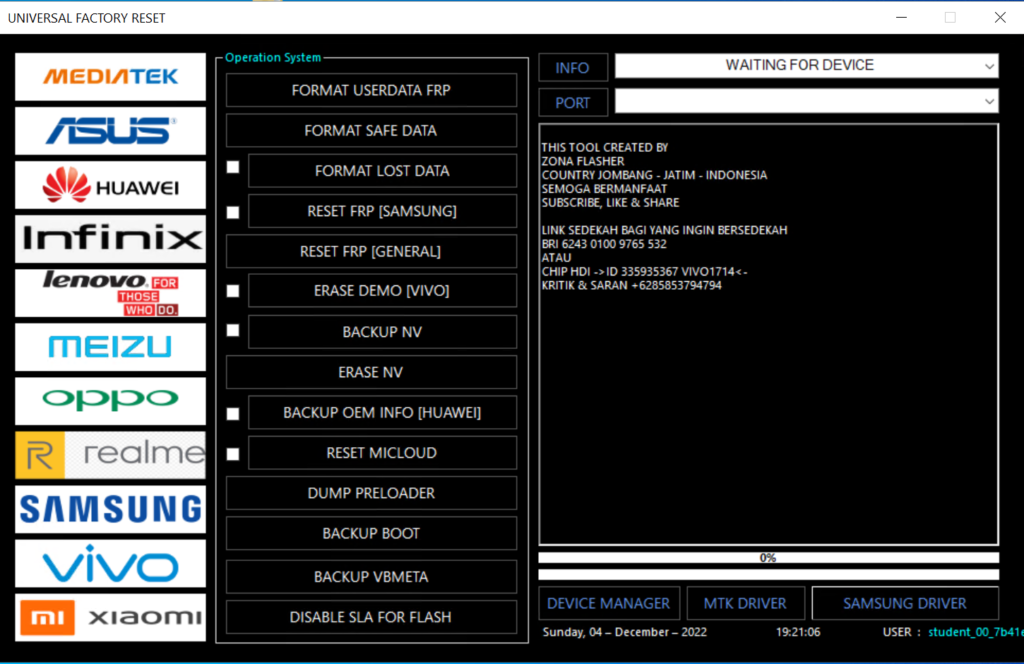Viewport: 1024px width, 664px height.
Task: Click the BACKUP VBMETA button
Action: 371,577
